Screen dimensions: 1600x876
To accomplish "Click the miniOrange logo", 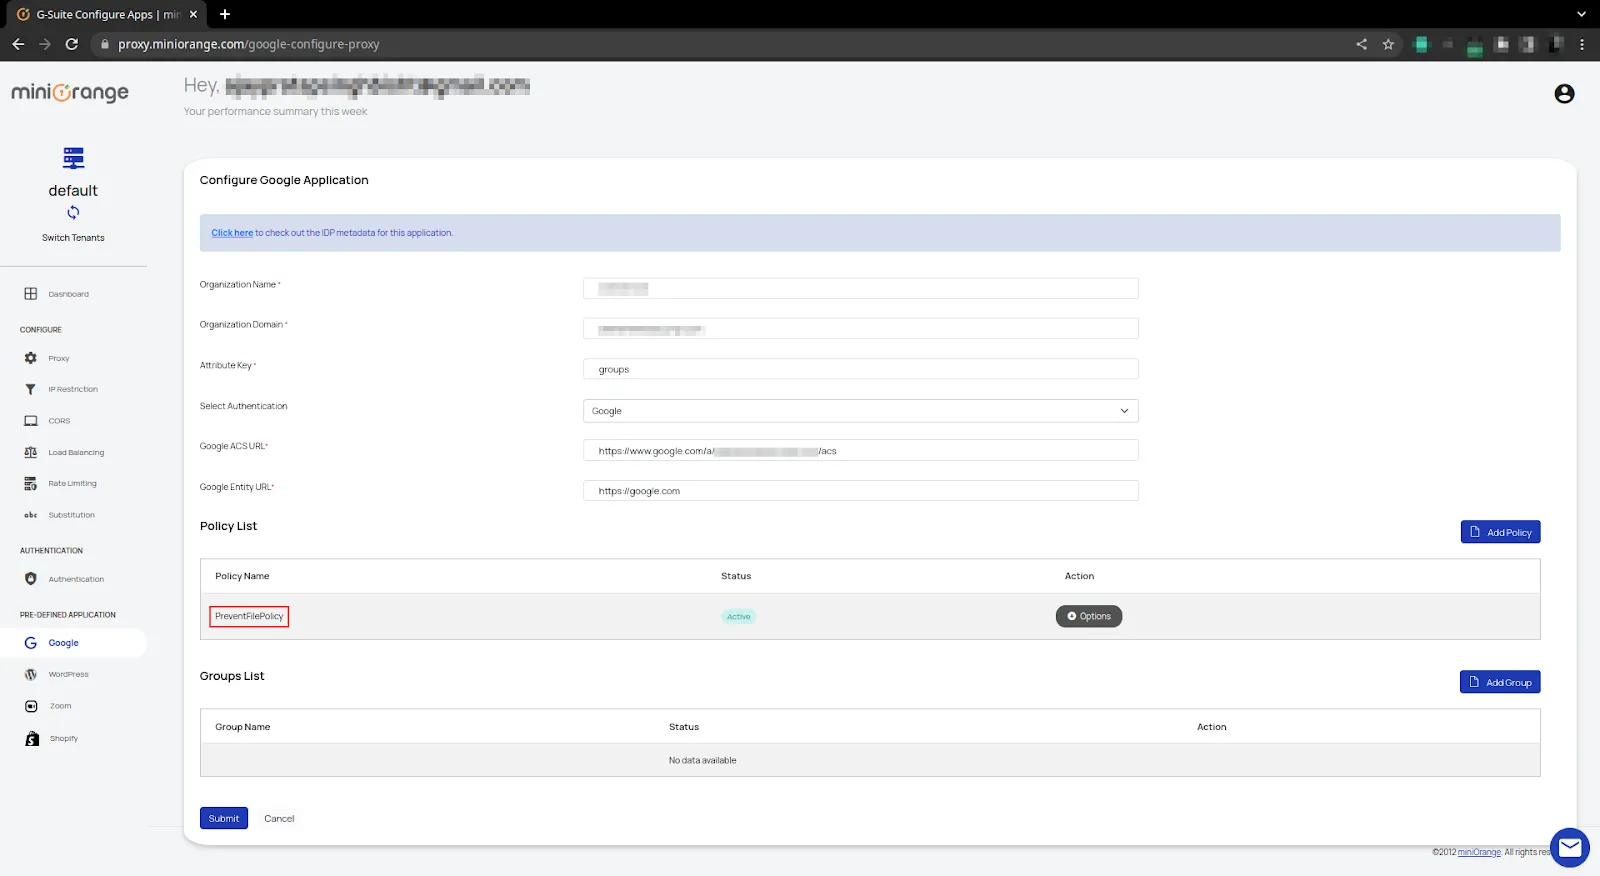I will coord(70,92).
